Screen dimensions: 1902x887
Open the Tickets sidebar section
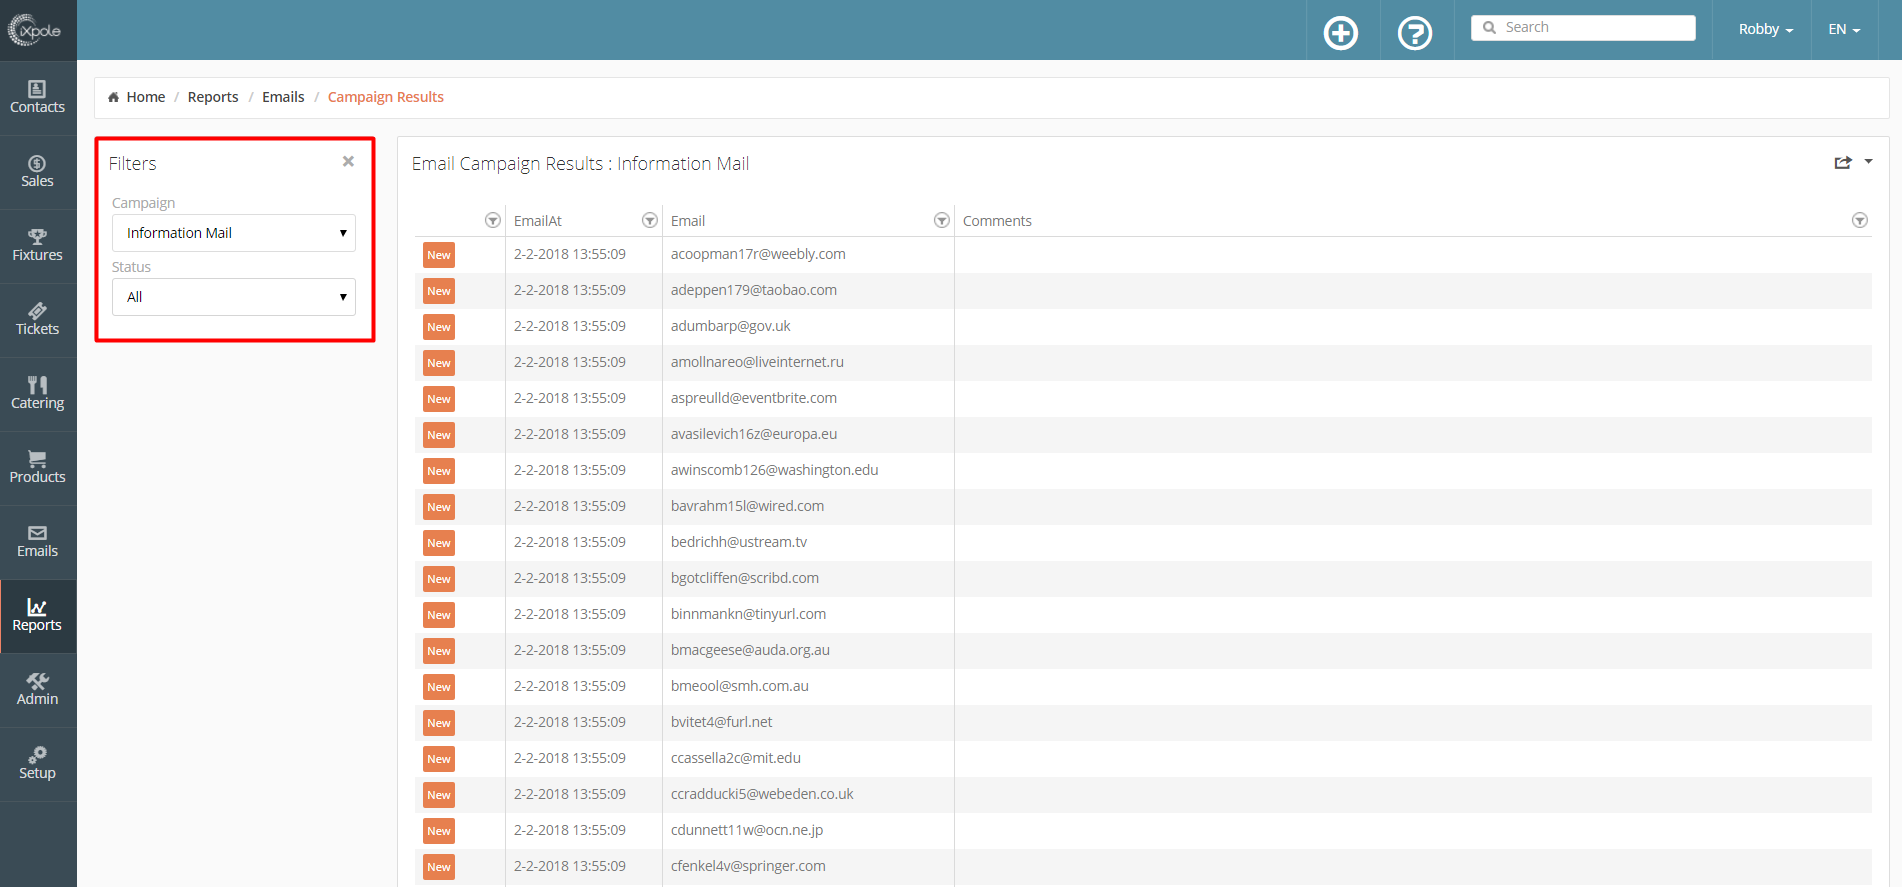click(x=38, y=320)
